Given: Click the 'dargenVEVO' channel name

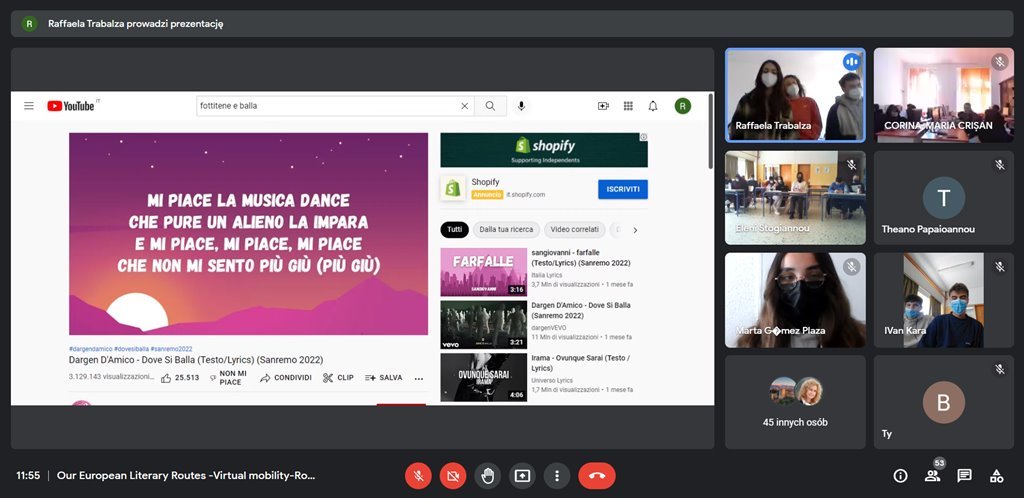Looking at the screenshot, I should point(549,328).
